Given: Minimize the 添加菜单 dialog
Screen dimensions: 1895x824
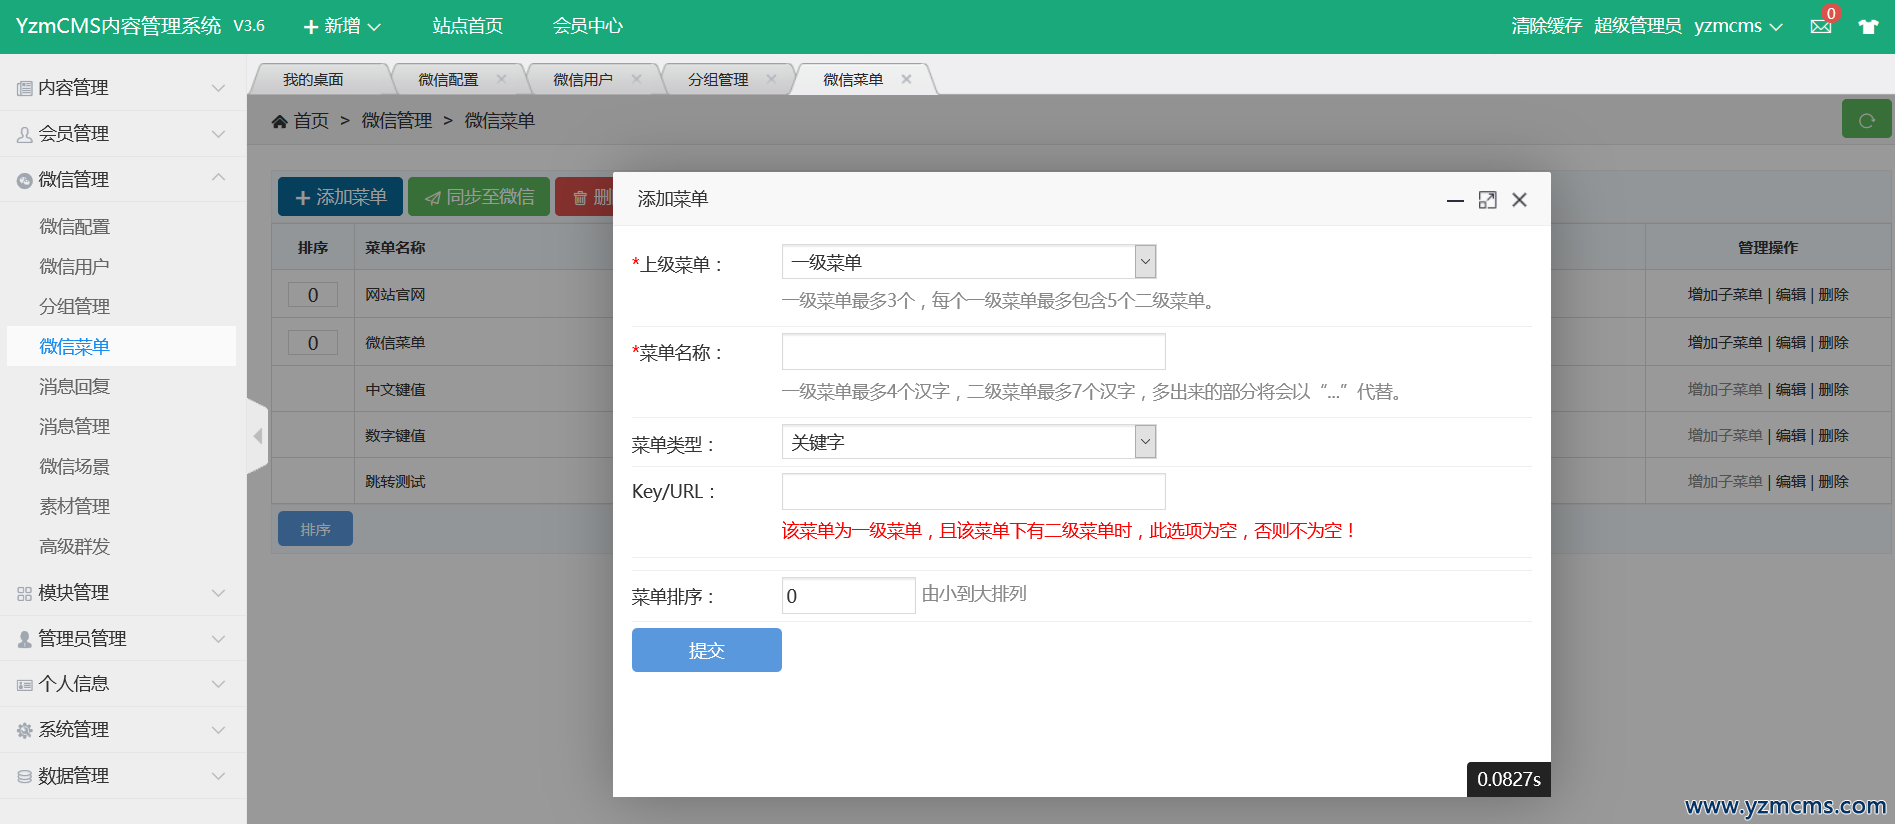Looking at the screenshot, I should [1455, 200].
